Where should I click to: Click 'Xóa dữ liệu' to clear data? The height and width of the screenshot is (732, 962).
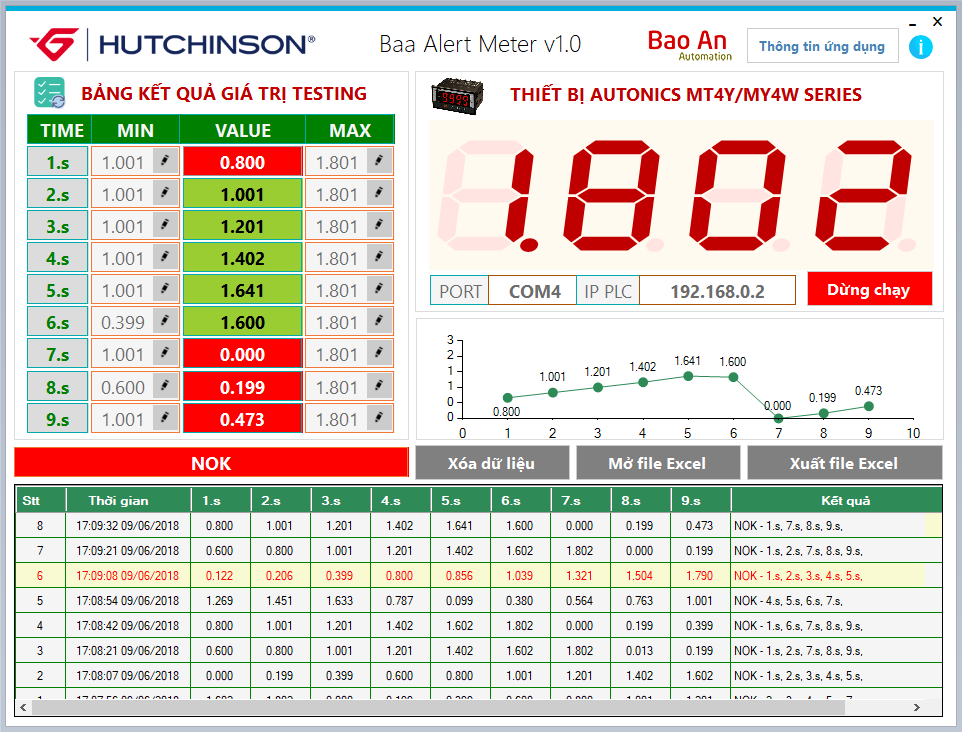(491, 463)
